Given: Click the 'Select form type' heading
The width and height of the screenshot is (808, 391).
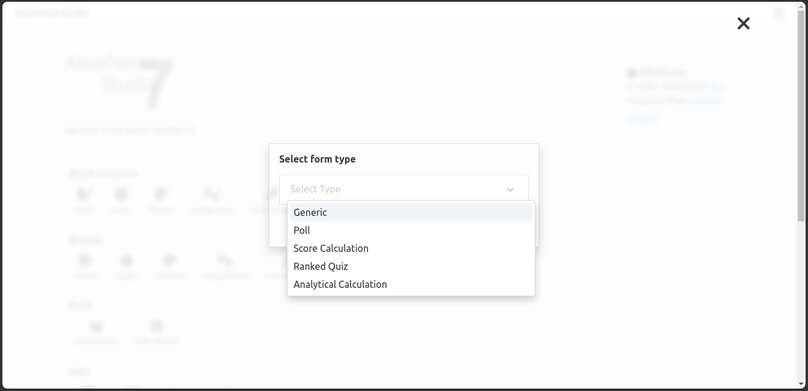Looking at the screenshot, I should tap(317, 159).
